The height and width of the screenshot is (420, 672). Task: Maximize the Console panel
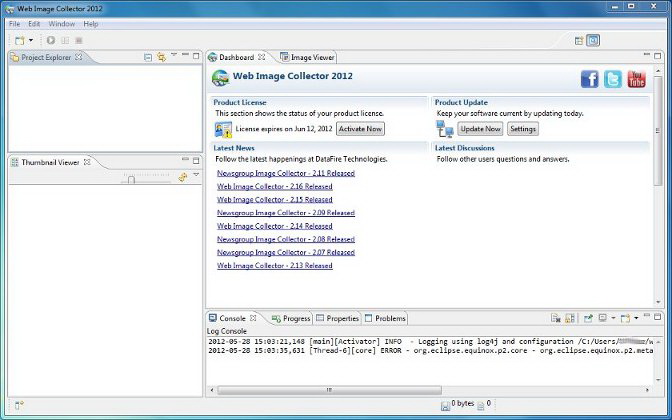pos(658,317)
